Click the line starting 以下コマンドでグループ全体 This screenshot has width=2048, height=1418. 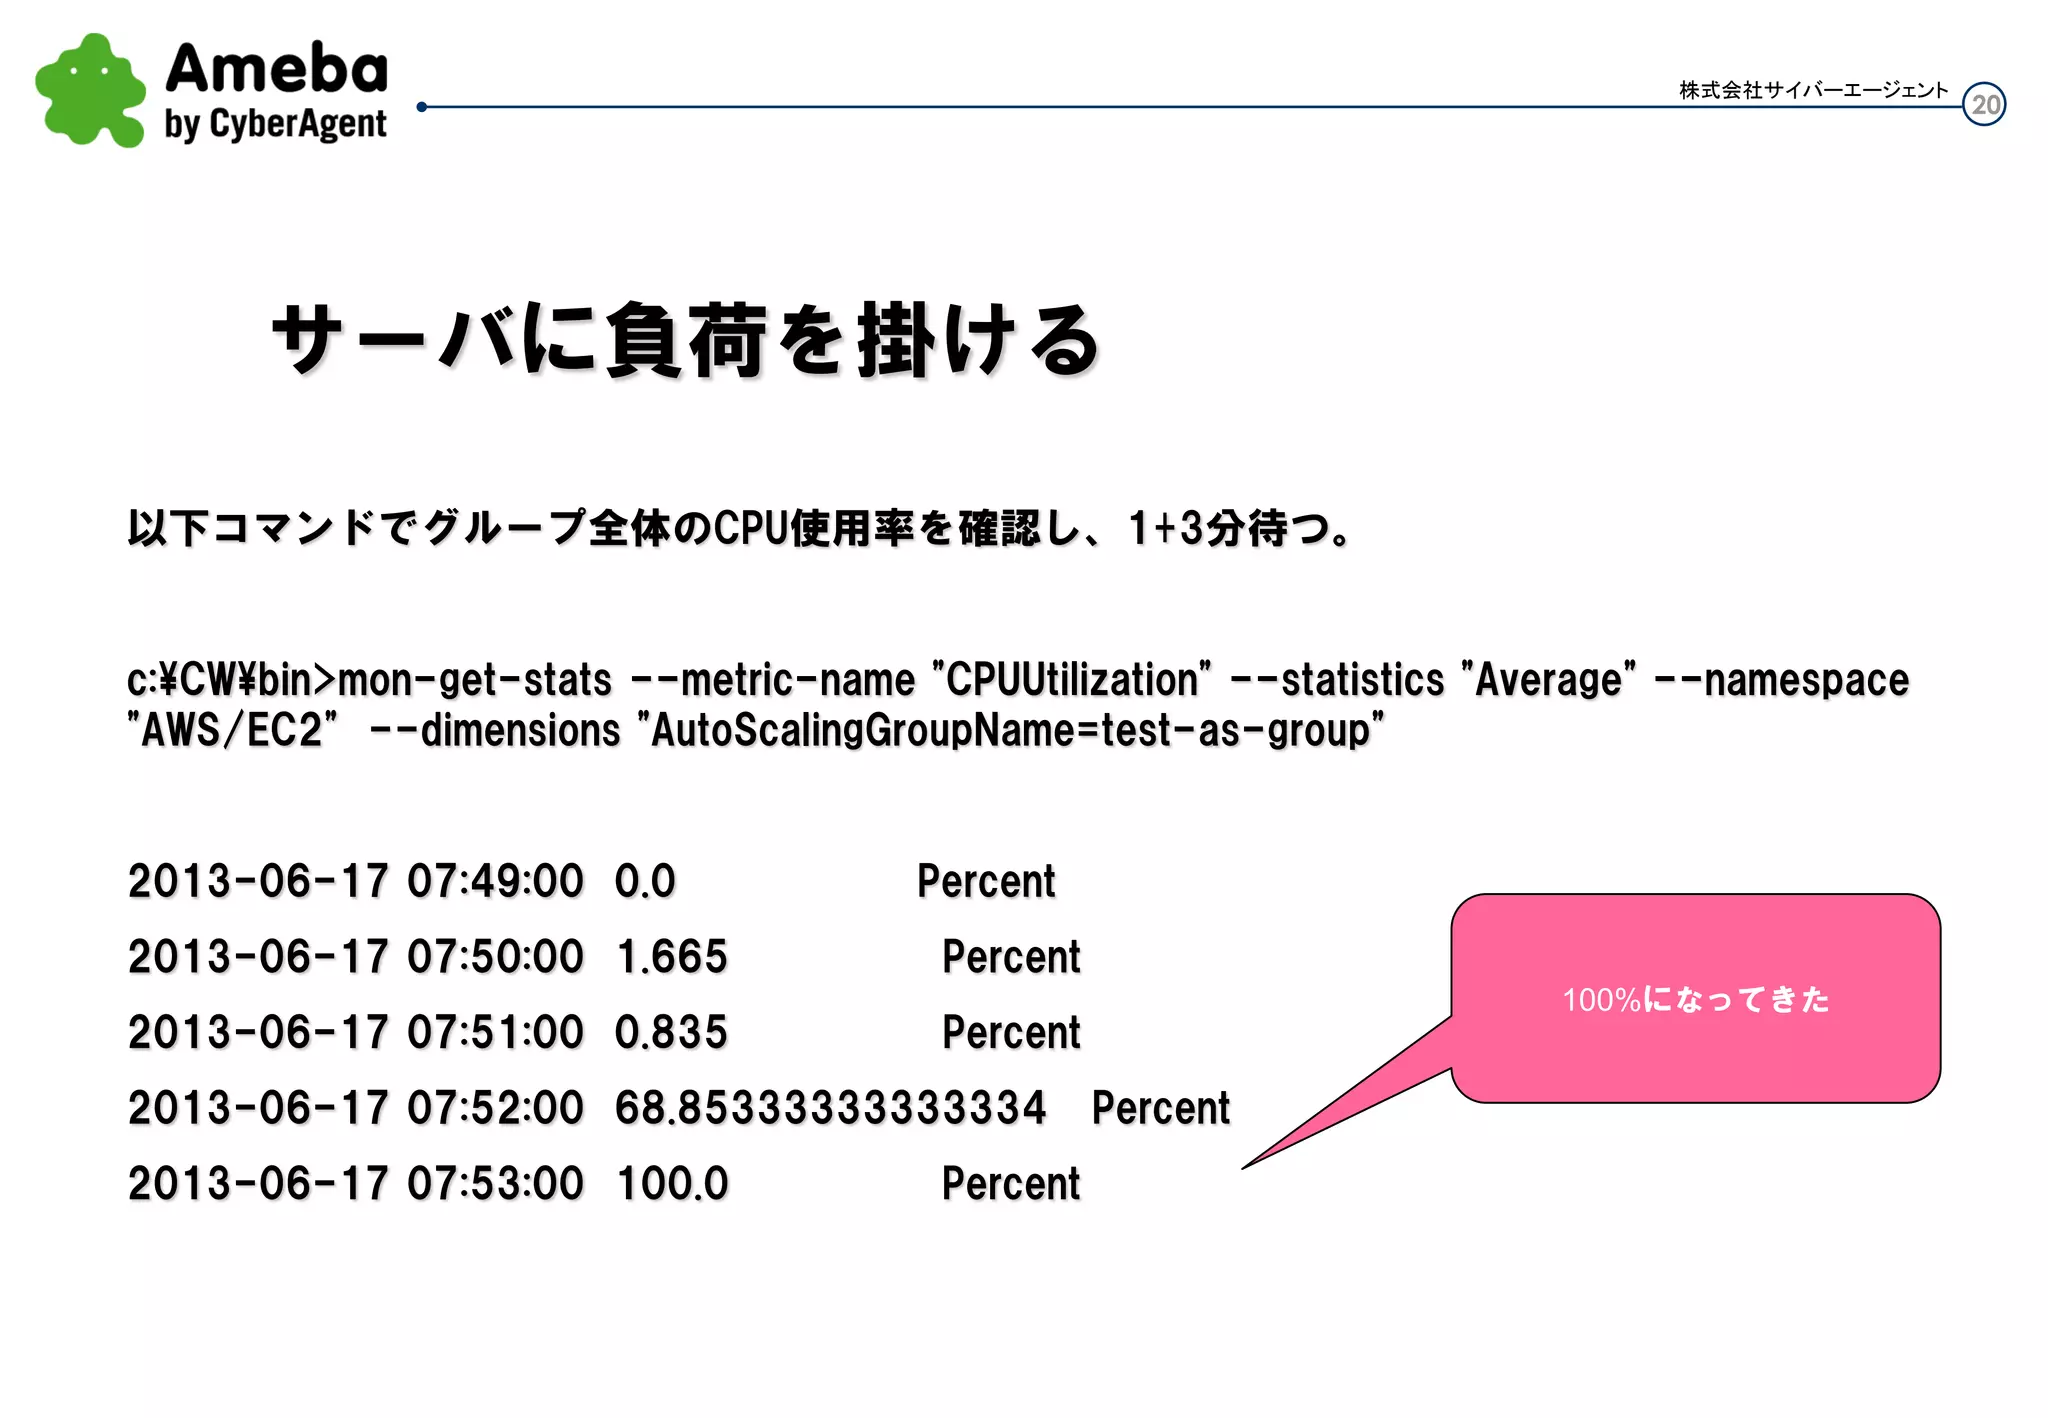tap(741, 528)
